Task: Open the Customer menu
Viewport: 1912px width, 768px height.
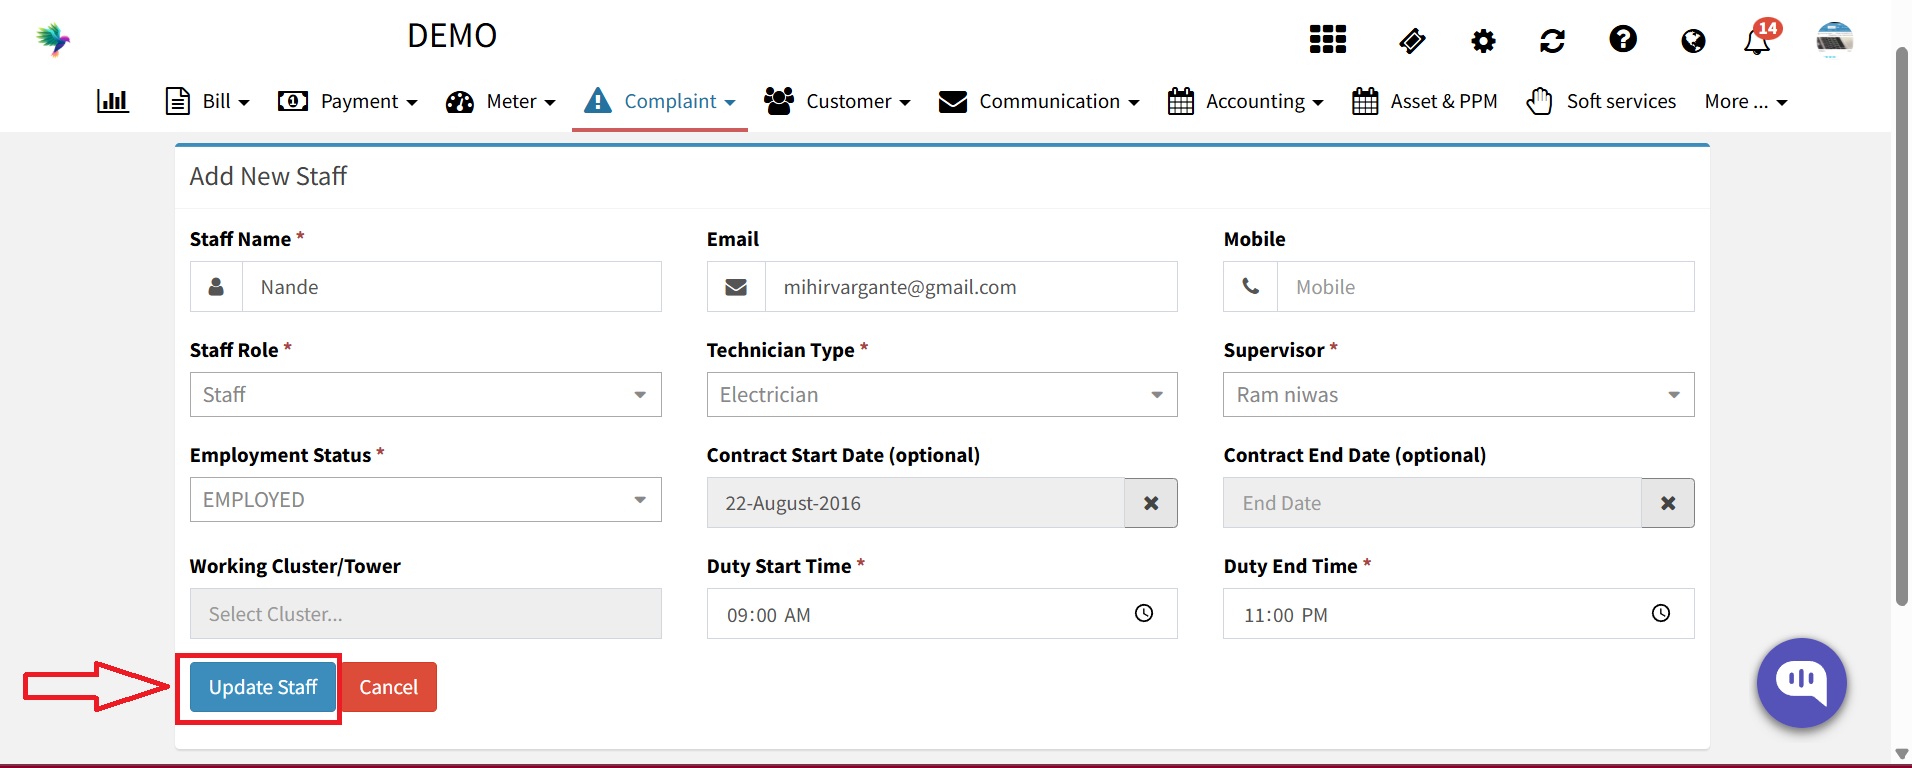Action: pos(837,101)
